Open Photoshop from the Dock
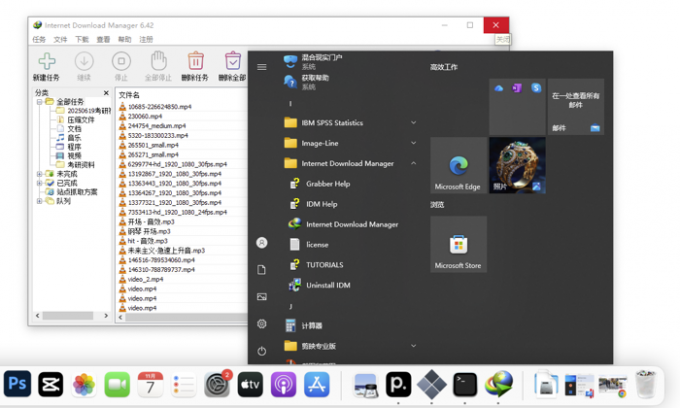The height and width of the screenshot is (408, 680). 17,384
